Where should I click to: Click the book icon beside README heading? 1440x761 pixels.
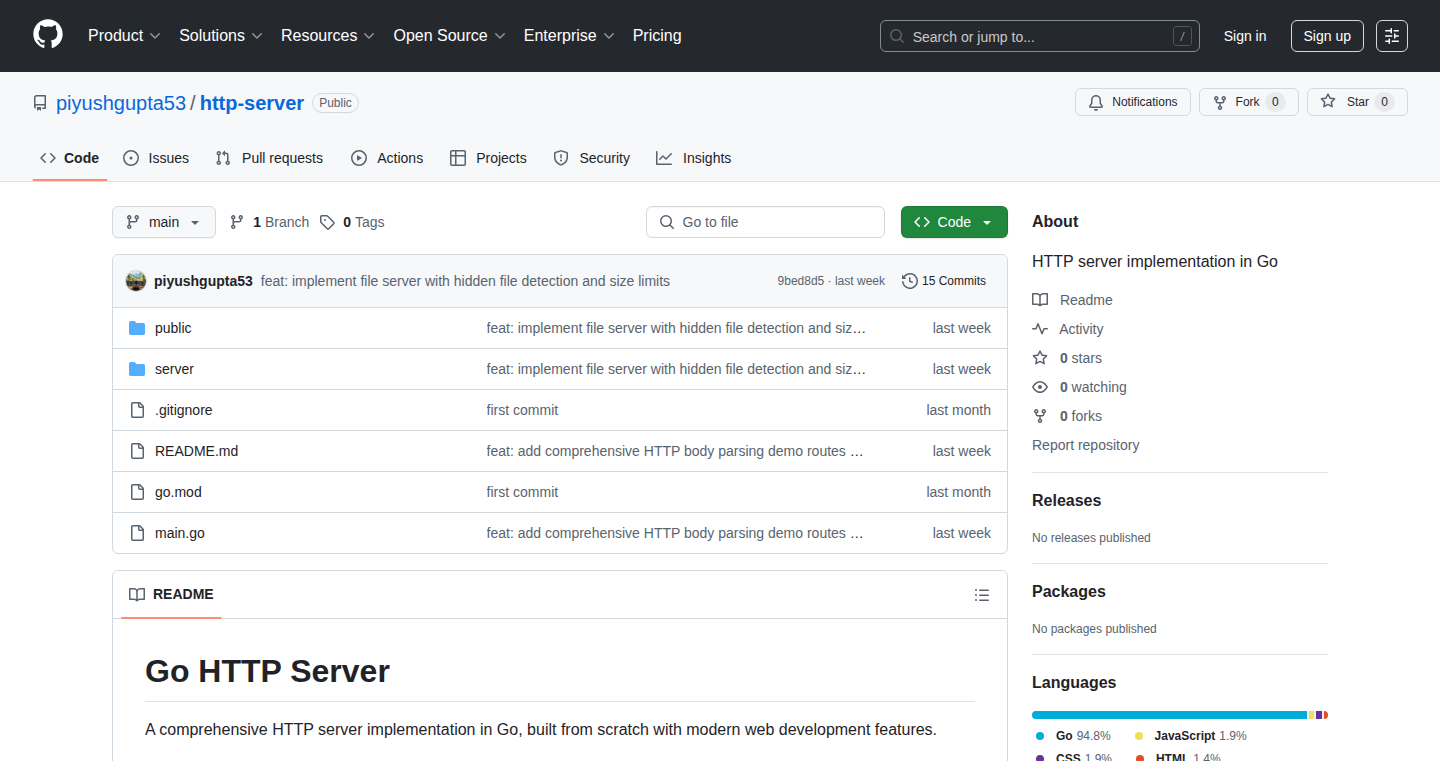pos(137,594)
